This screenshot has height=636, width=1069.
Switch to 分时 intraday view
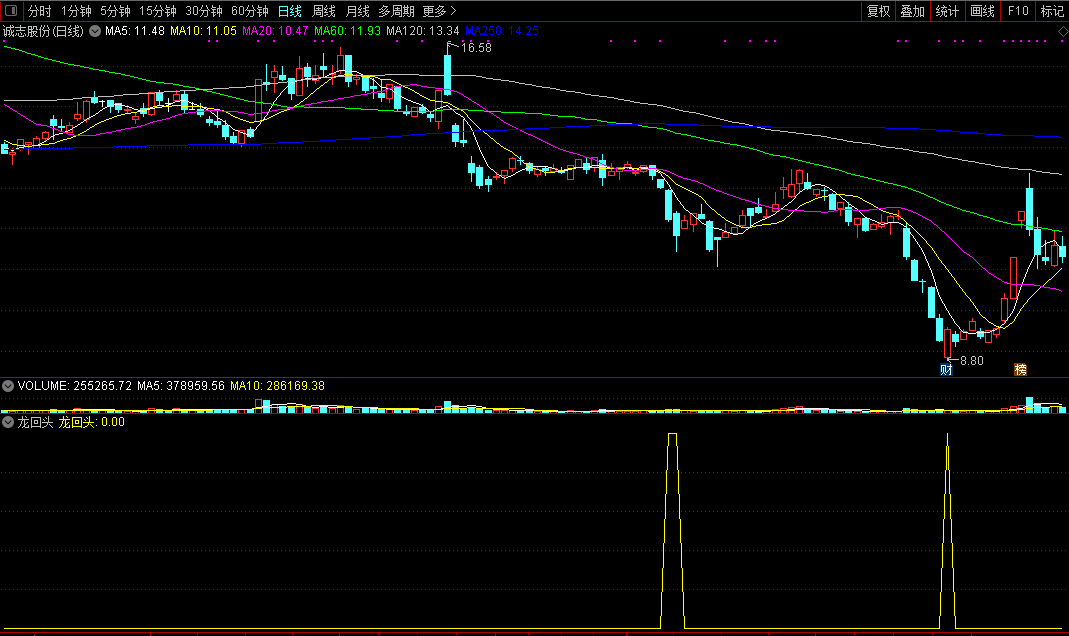pyautogui.click(x=40, y=11)
